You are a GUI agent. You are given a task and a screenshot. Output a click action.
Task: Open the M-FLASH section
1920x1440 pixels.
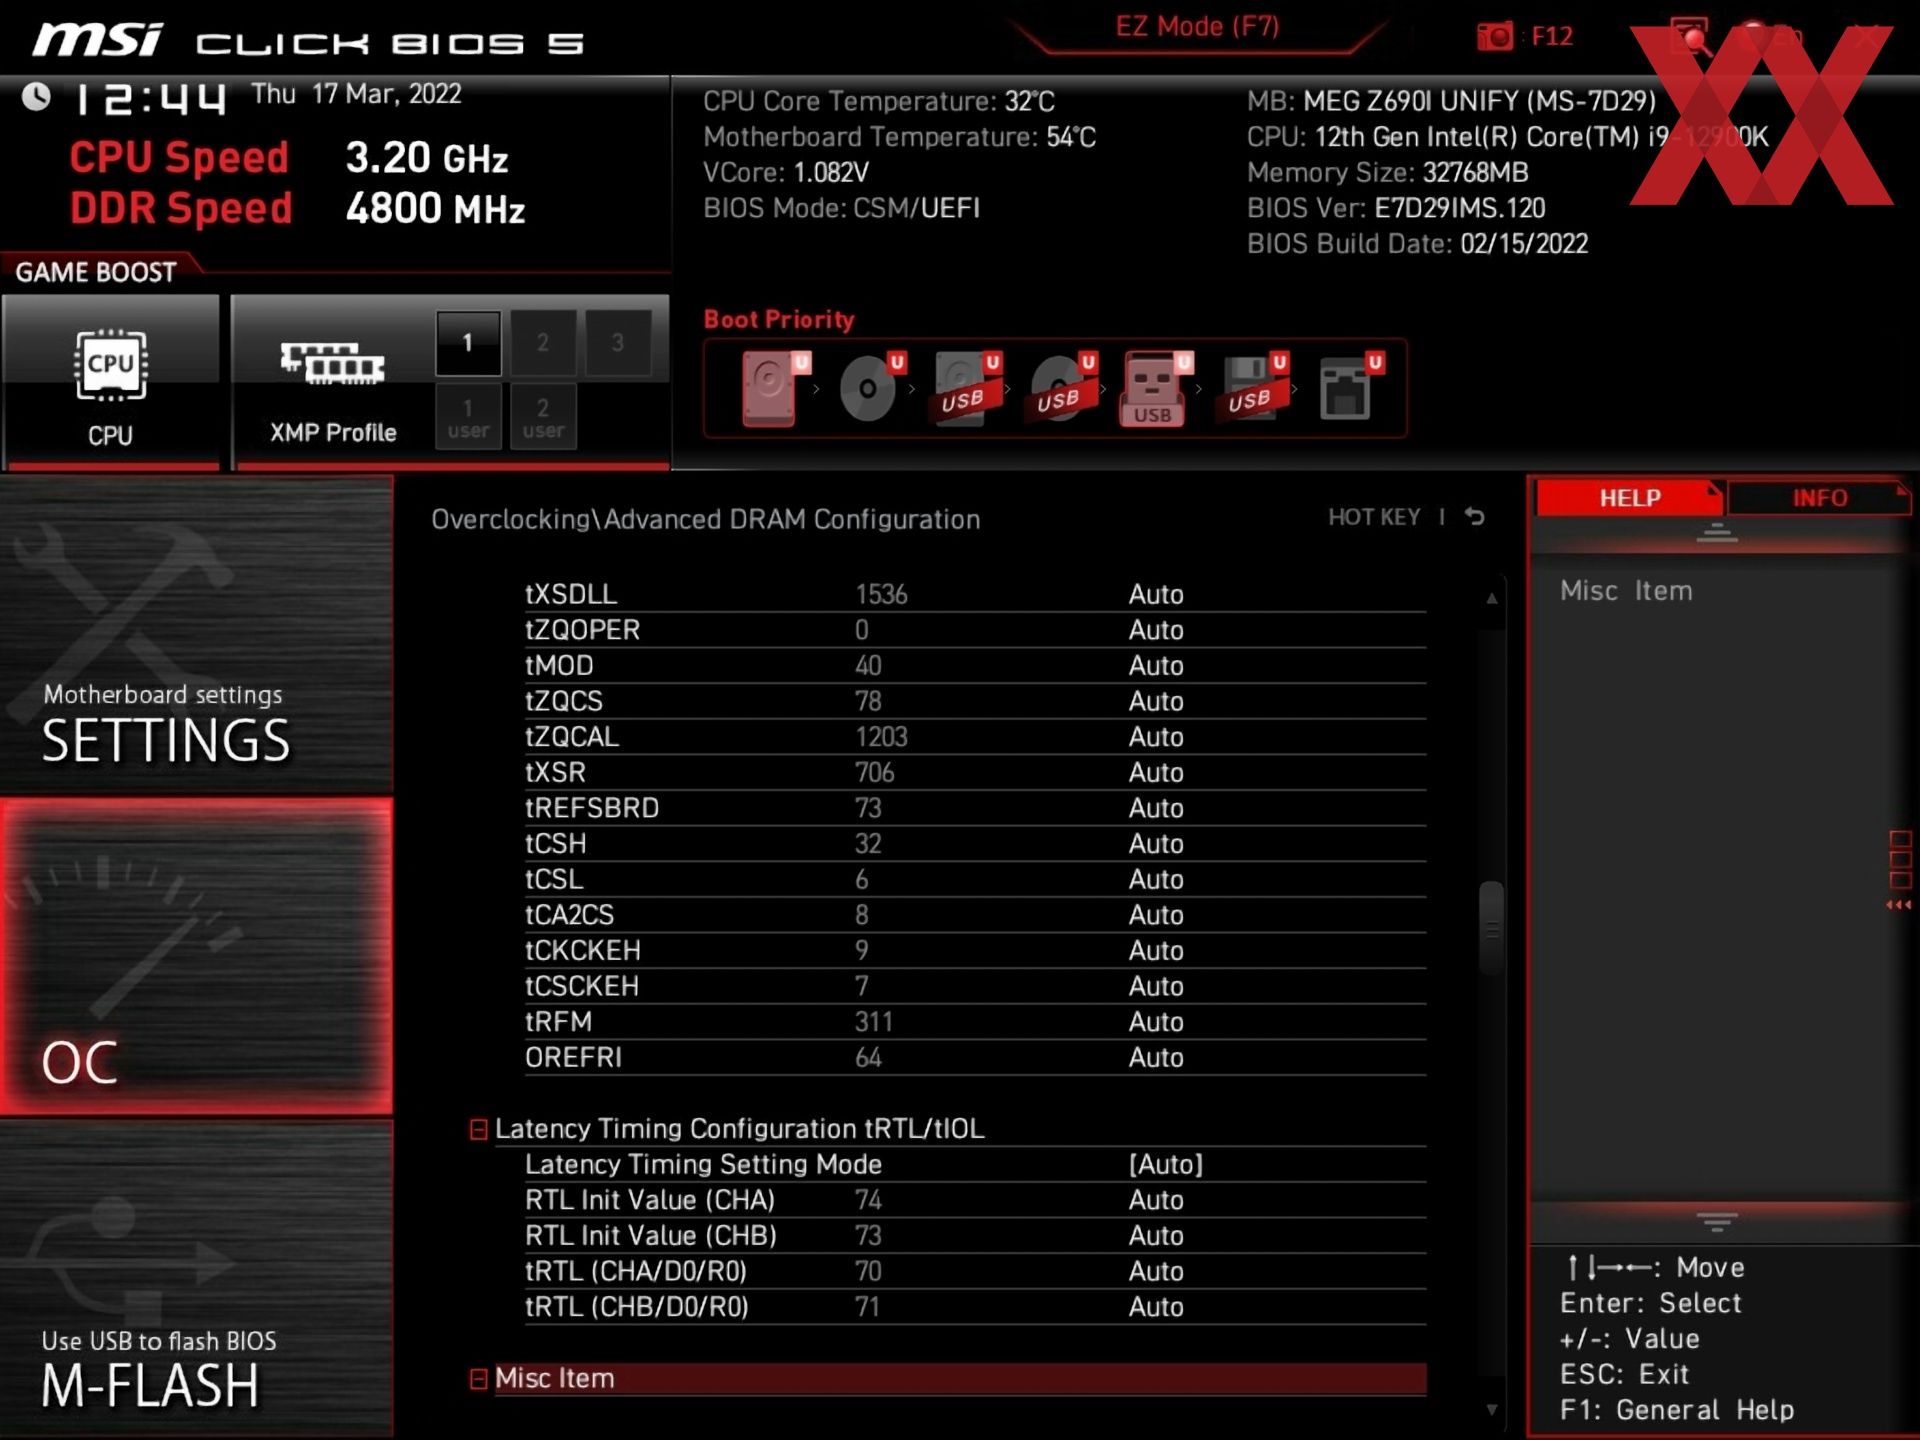(196, 1279)
